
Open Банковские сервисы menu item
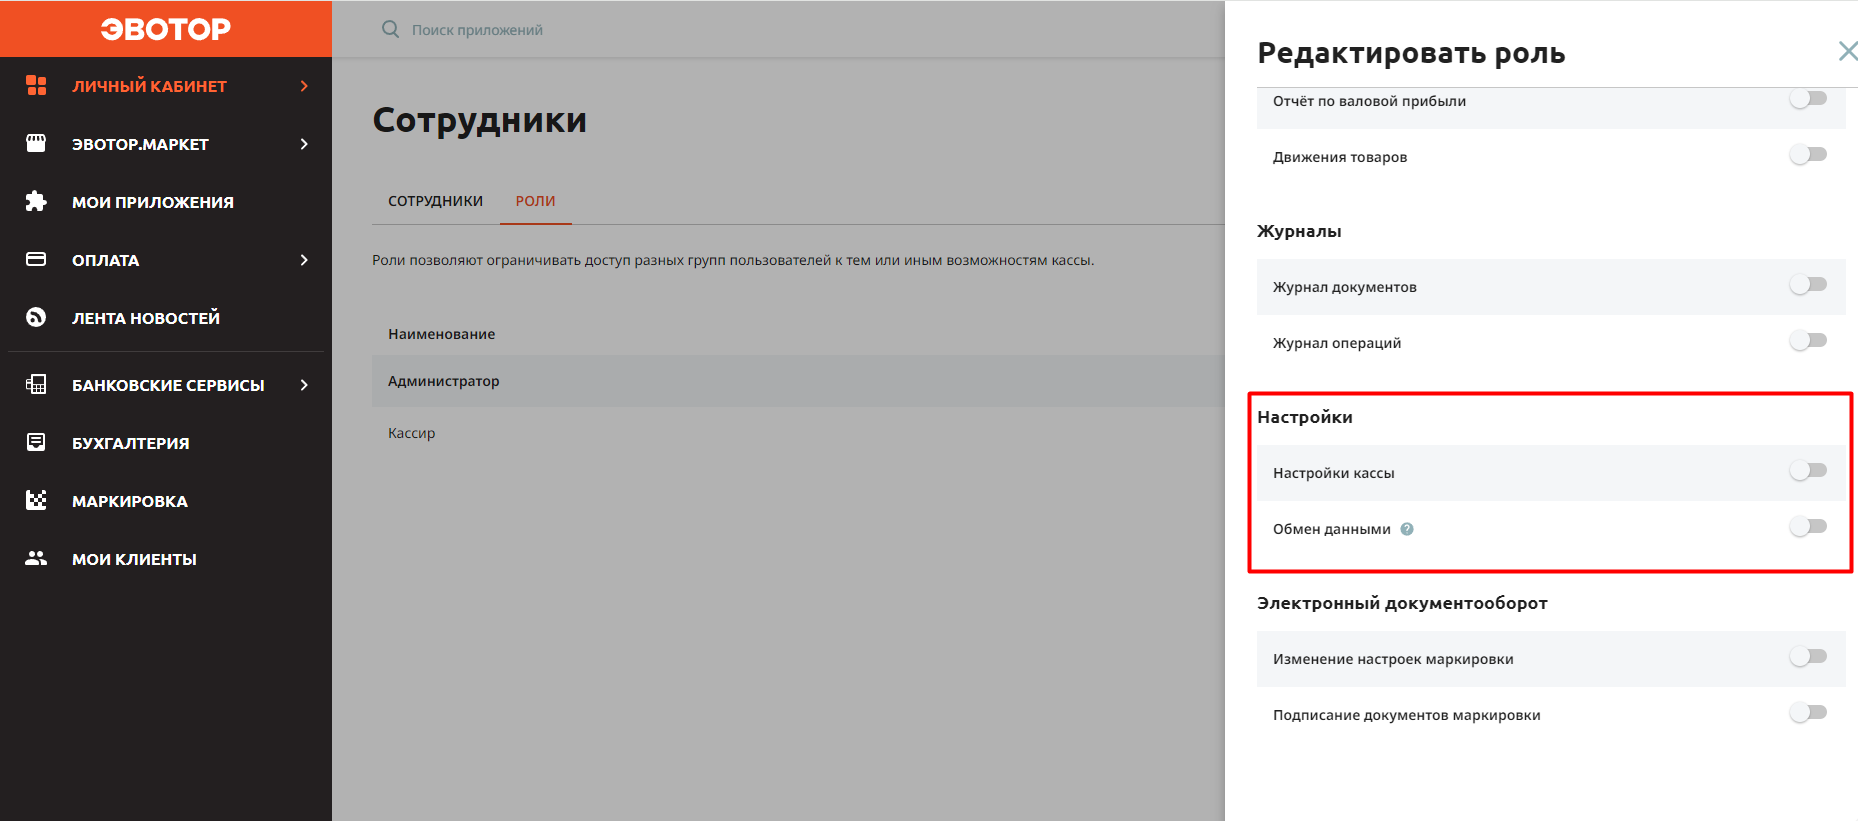[x=166, y=385]
